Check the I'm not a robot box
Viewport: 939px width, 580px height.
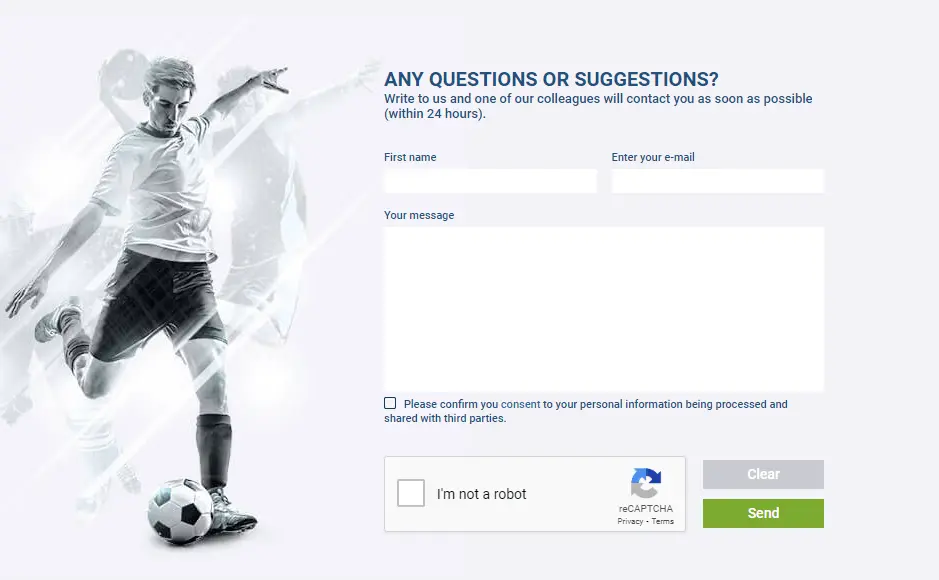410,493
